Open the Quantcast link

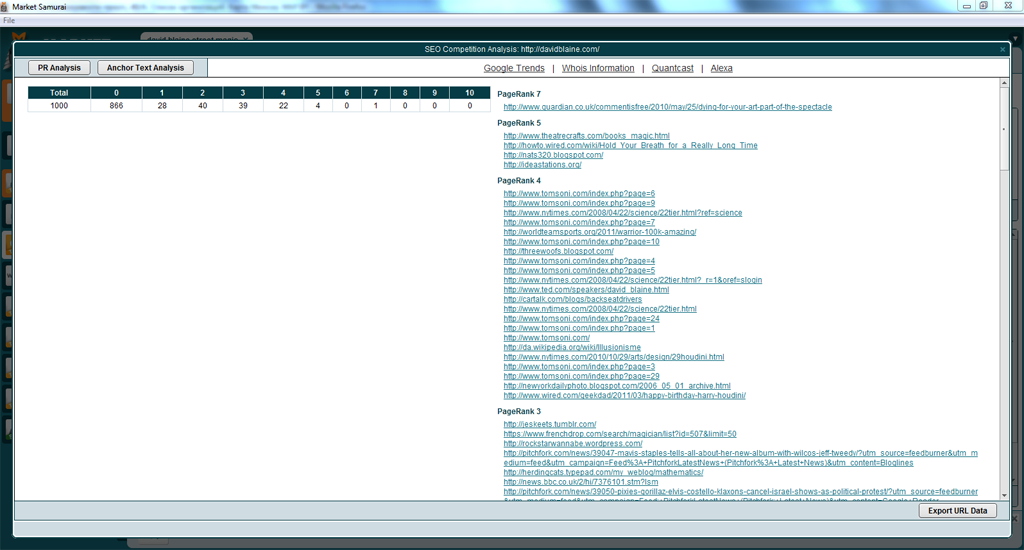pyautogui.click(x=673, y=68)
